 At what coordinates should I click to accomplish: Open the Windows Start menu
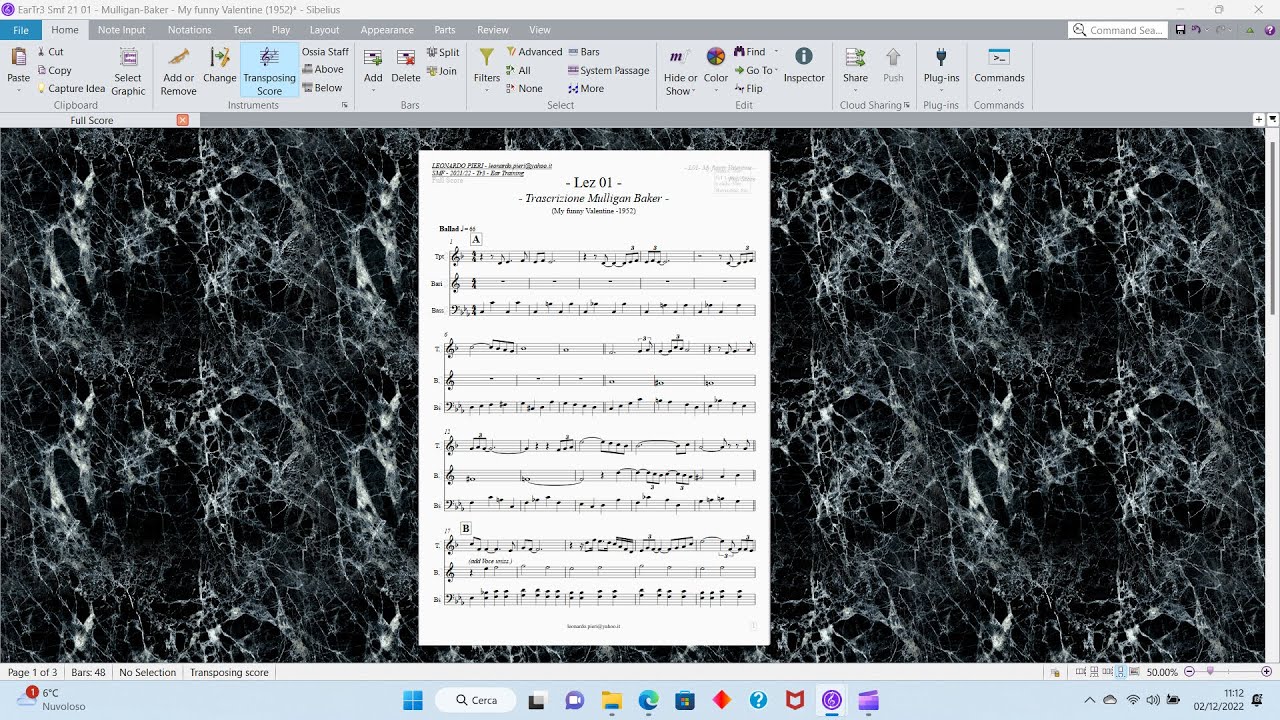(413, 700)
